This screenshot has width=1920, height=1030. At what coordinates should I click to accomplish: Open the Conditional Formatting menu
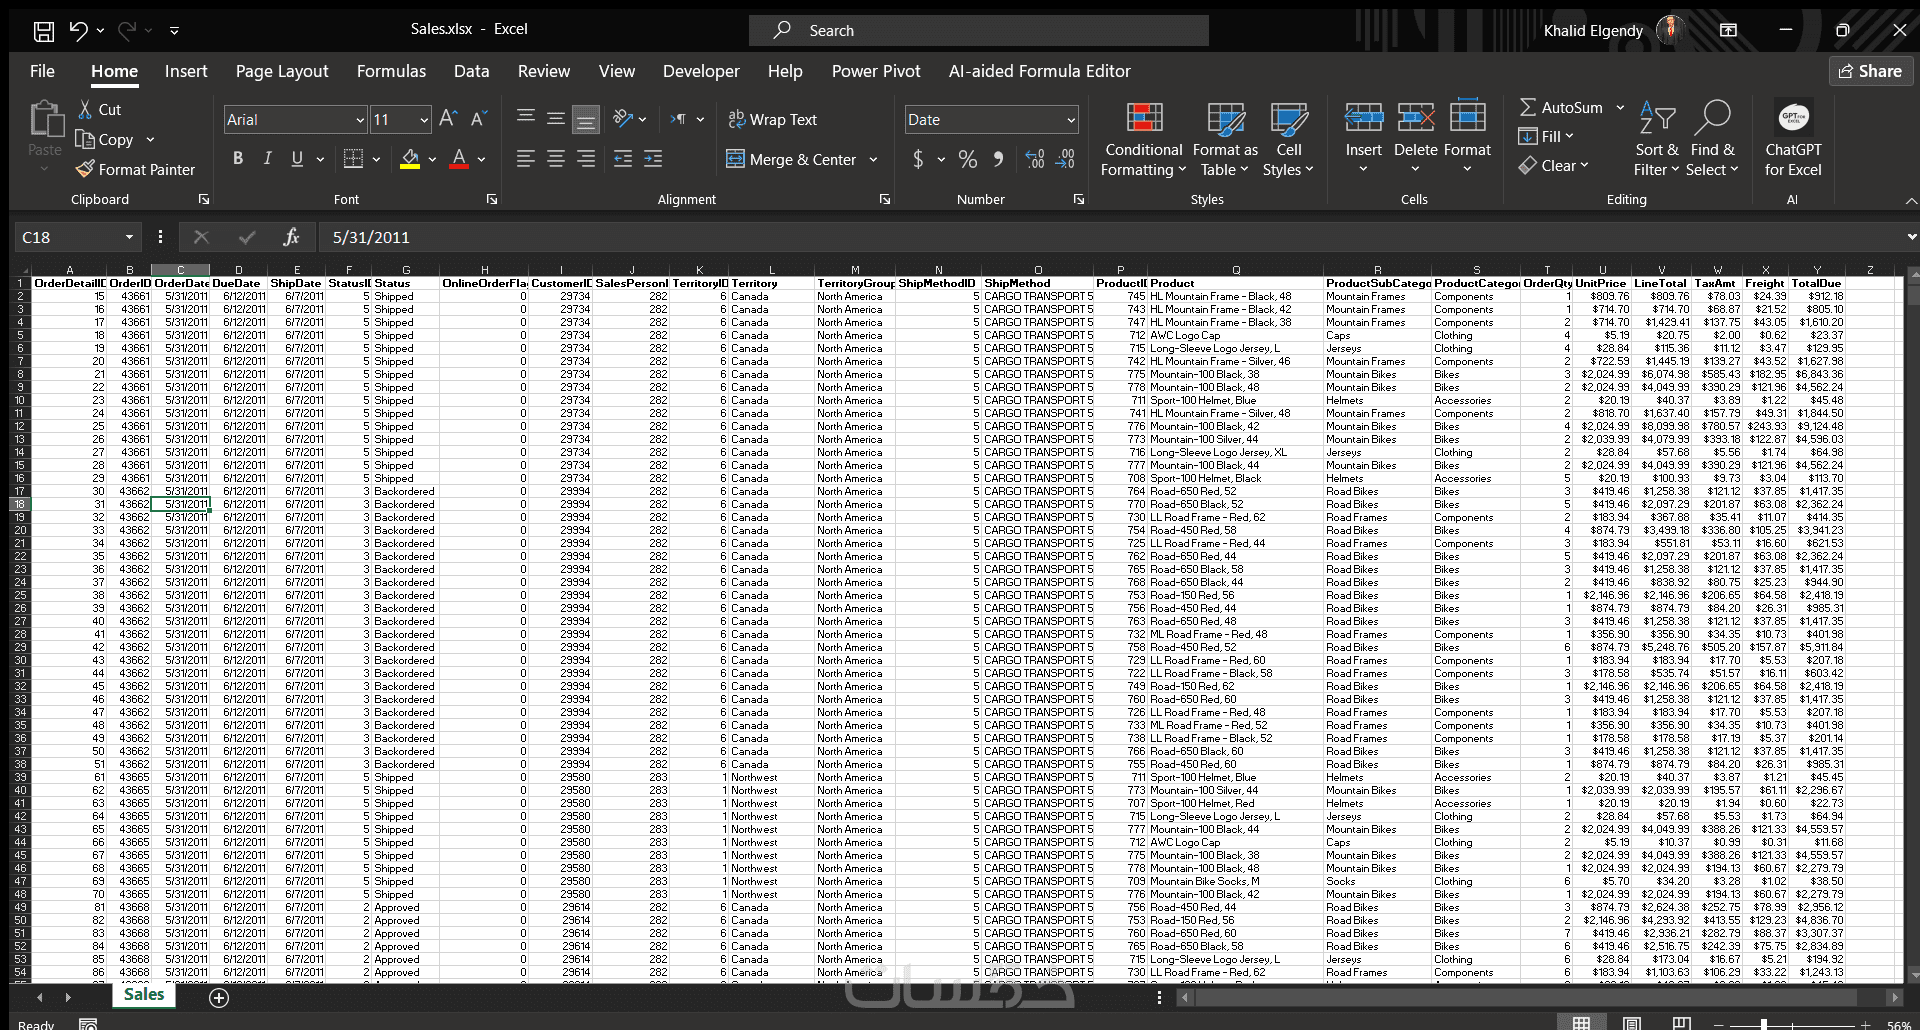pos(1143,140)
